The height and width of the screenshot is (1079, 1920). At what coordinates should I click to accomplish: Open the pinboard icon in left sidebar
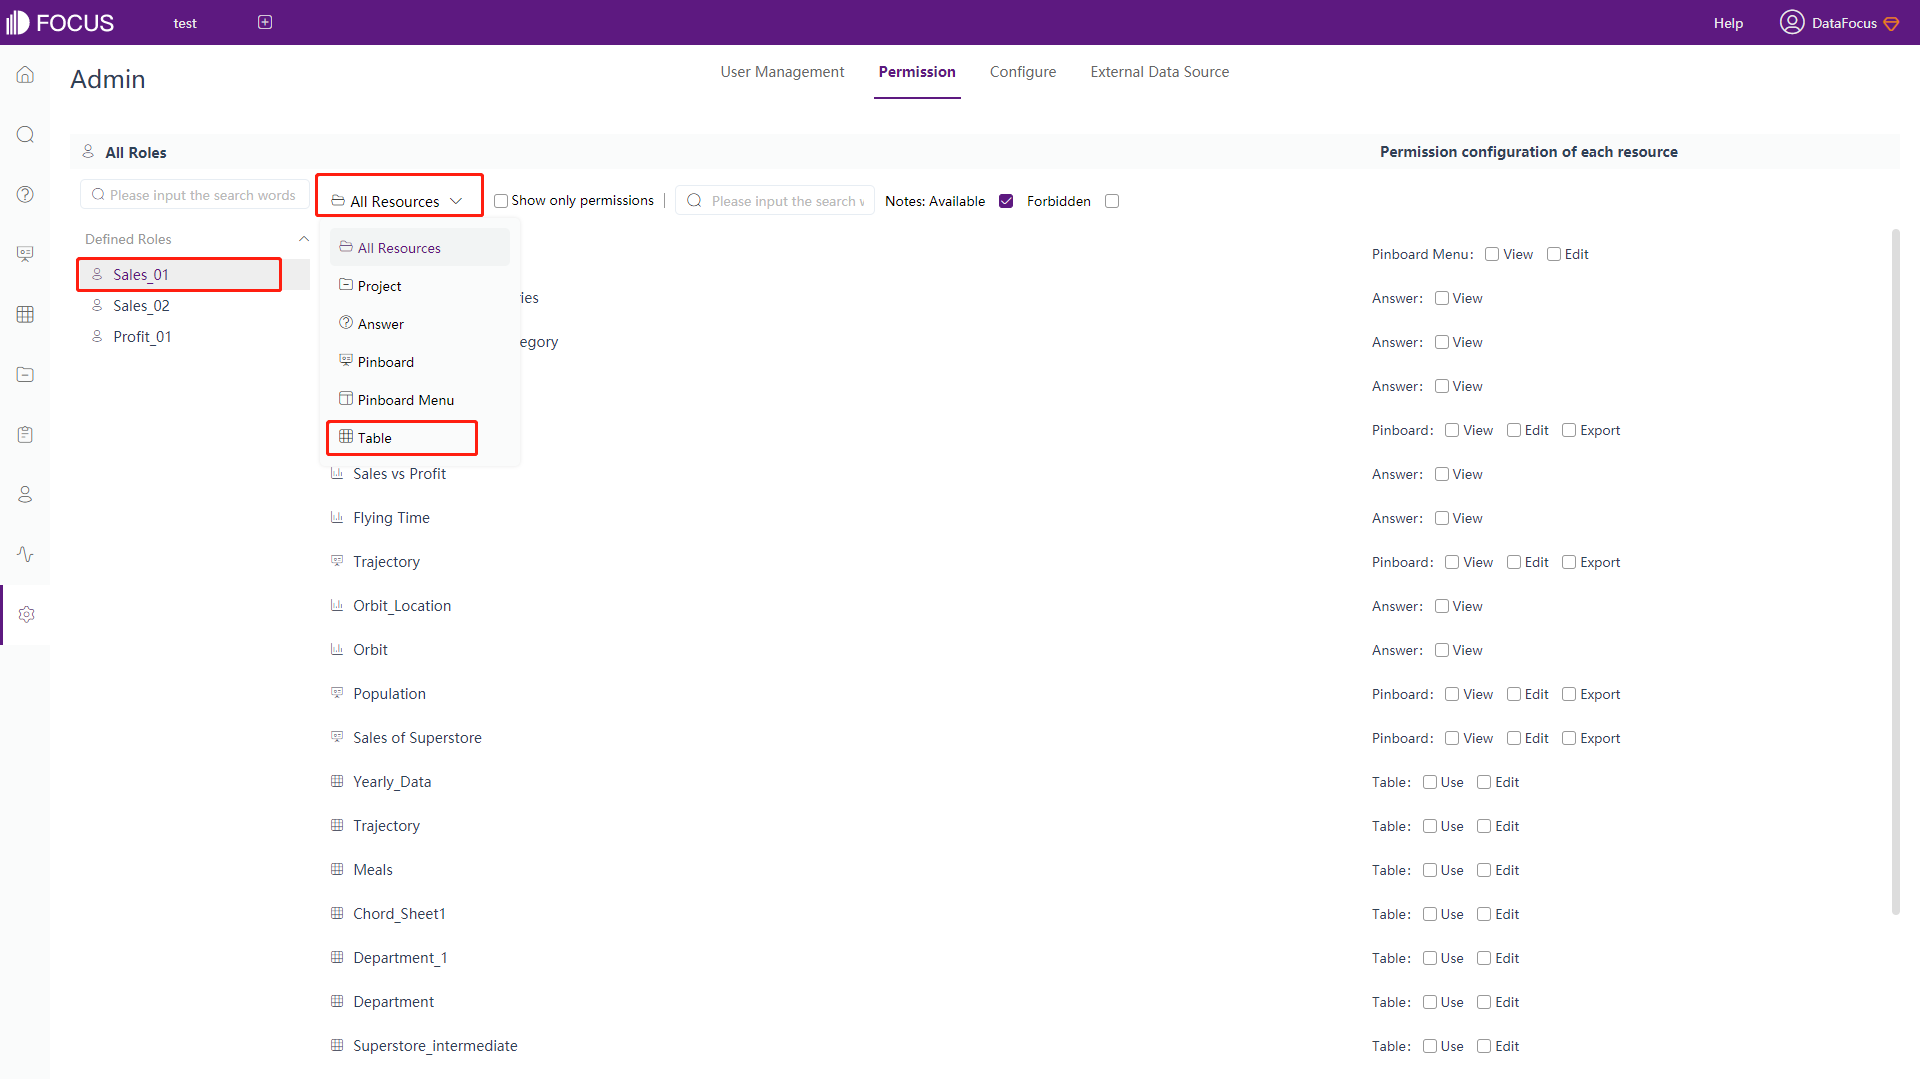[x=25, y=254]
